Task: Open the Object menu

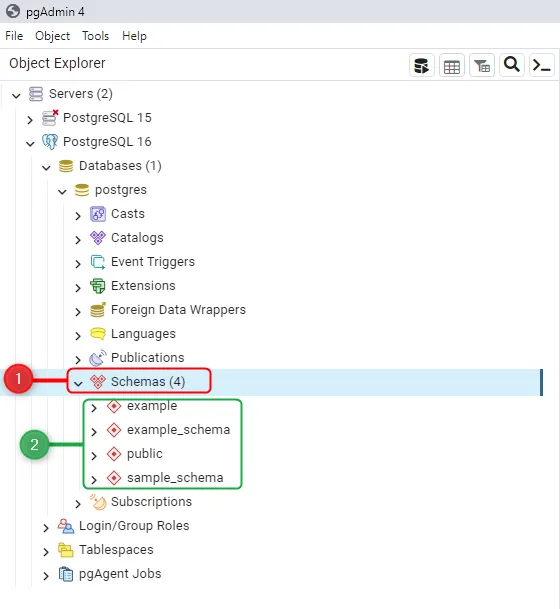Action: click(x=52, y=36)
